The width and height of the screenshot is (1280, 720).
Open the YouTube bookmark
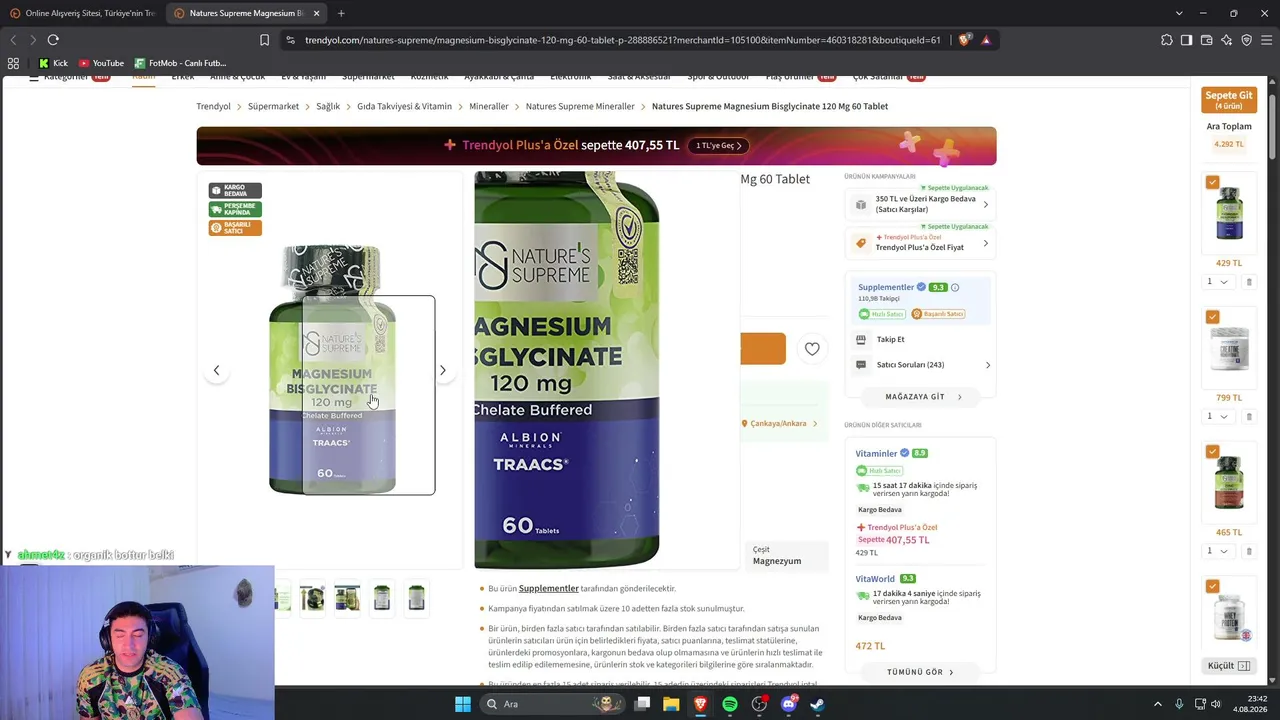point(101,63)
